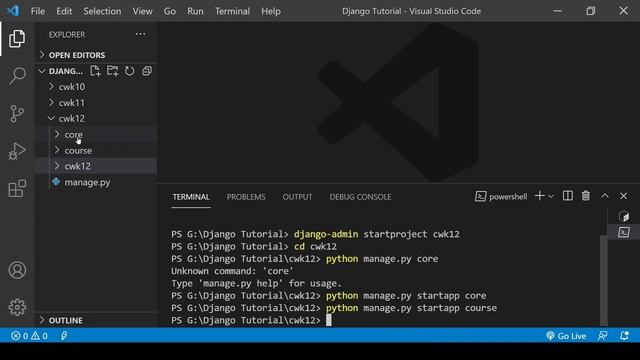Open the Accounts menu icon
The height and width of the screenshot is (360, 640).
(x=17, y=270)
